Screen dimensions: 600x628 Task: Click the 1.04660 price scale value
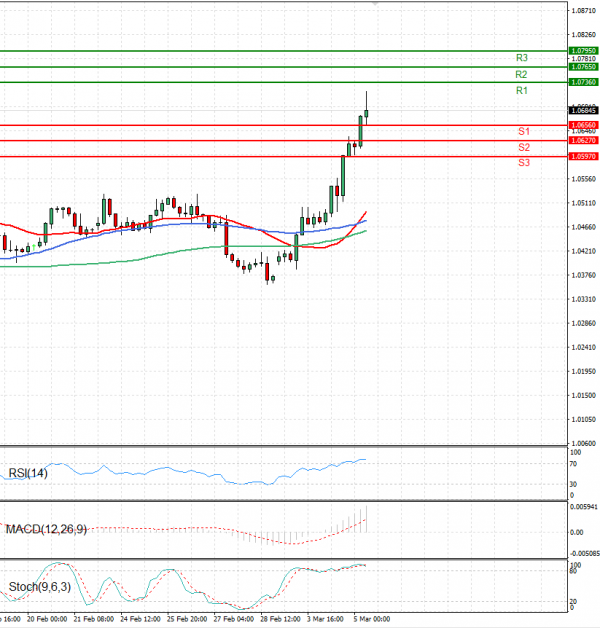click(584, 227)
